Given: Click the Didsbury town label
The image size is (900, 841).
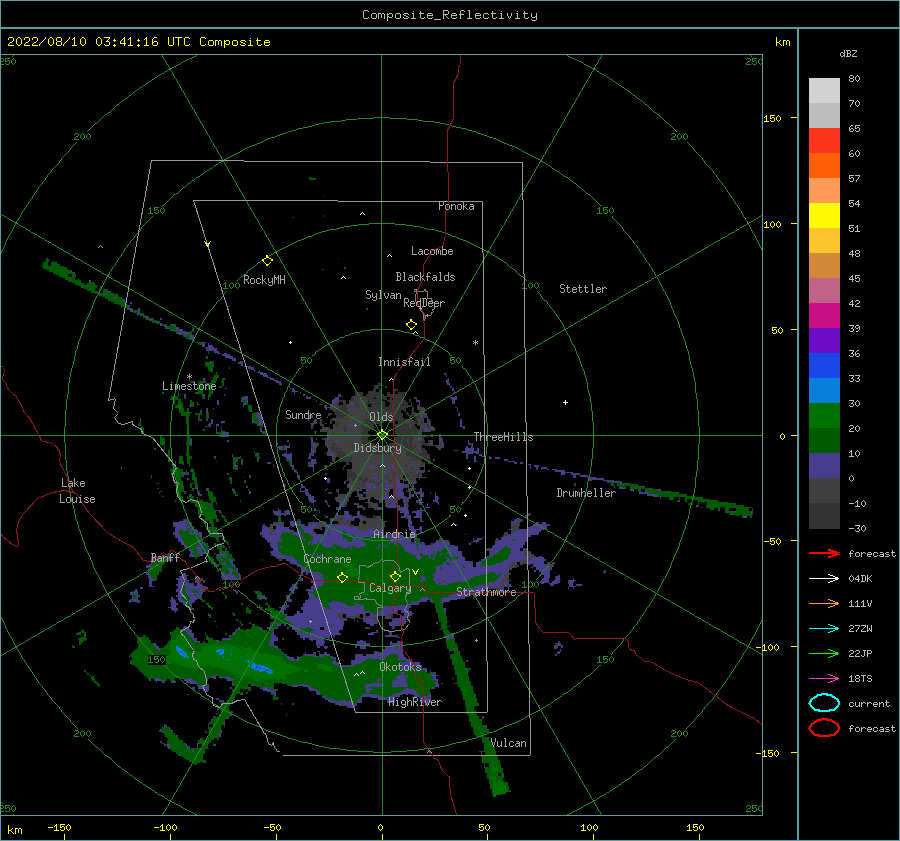Looking at the screenshot, I should (377, 448).
